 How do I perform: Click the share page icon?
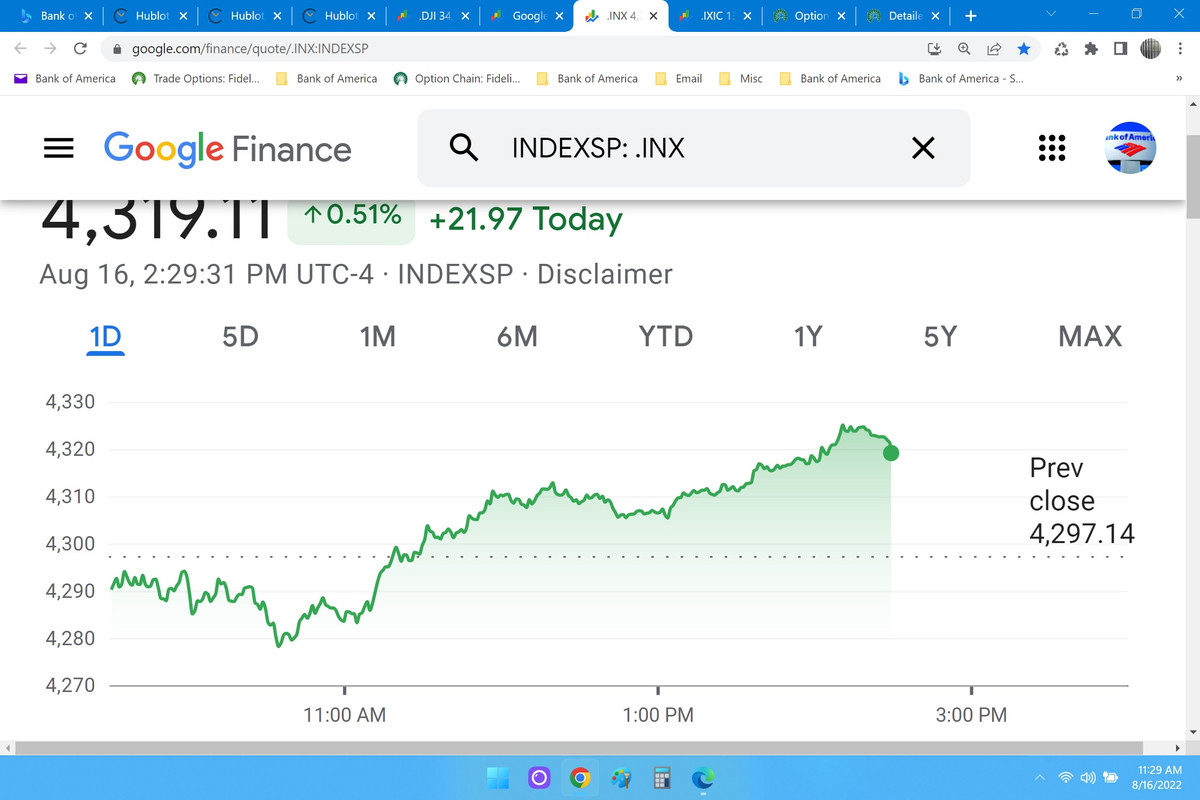tap(994, 48)
